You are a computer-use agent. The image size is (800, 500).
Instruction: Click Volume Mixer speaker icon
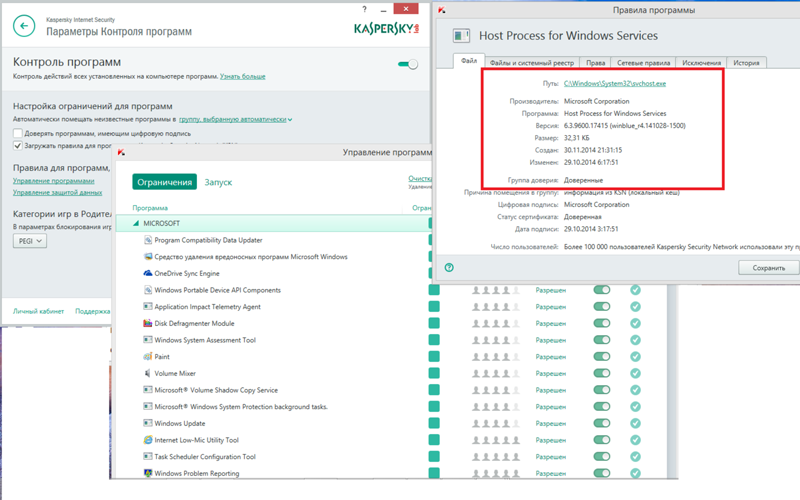click(148, 373)
